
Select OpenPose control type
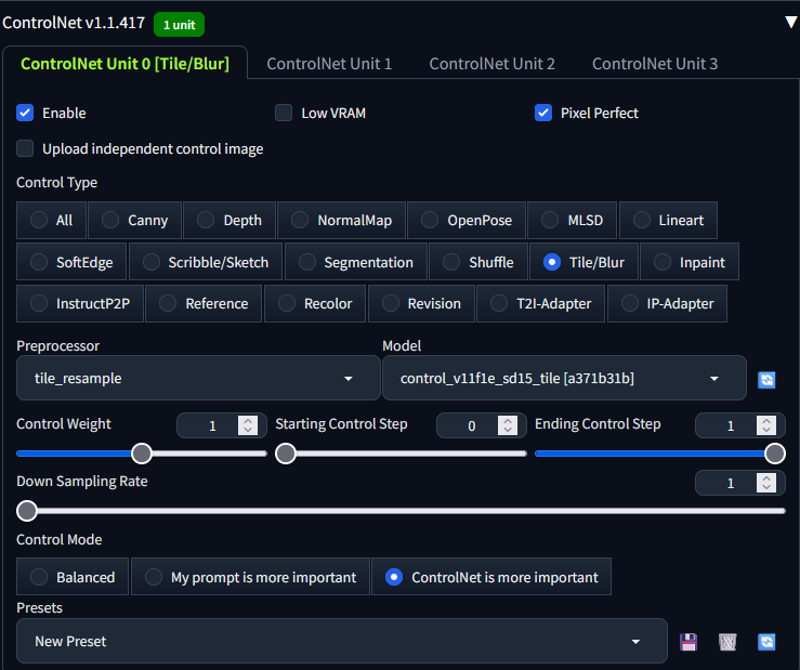(466, 220)
